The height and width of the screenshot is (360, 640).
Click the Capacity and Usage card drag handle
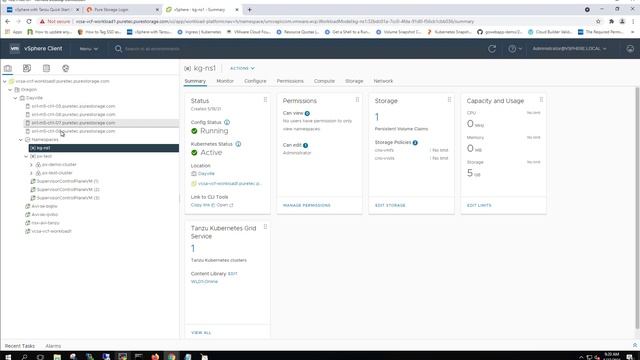pyautogui.click(x=541, y=100)
